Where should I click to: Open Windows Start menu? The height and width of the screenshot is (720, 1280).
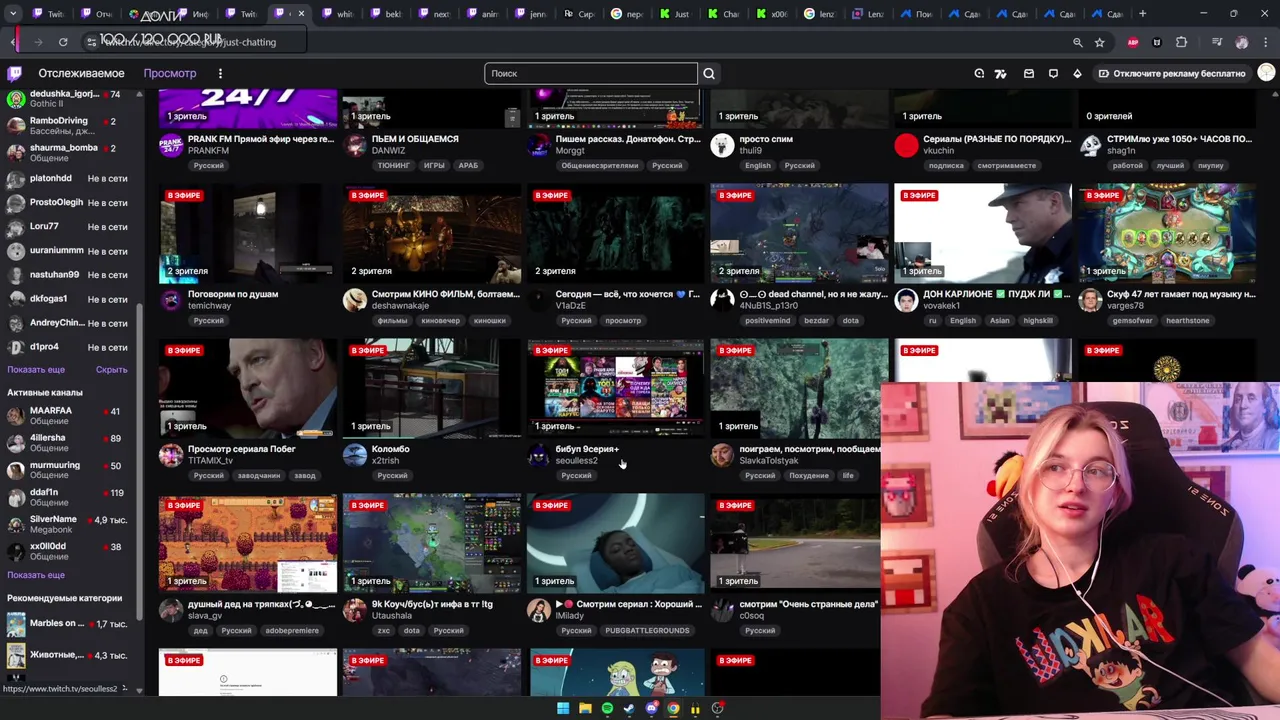pos(563,709)
